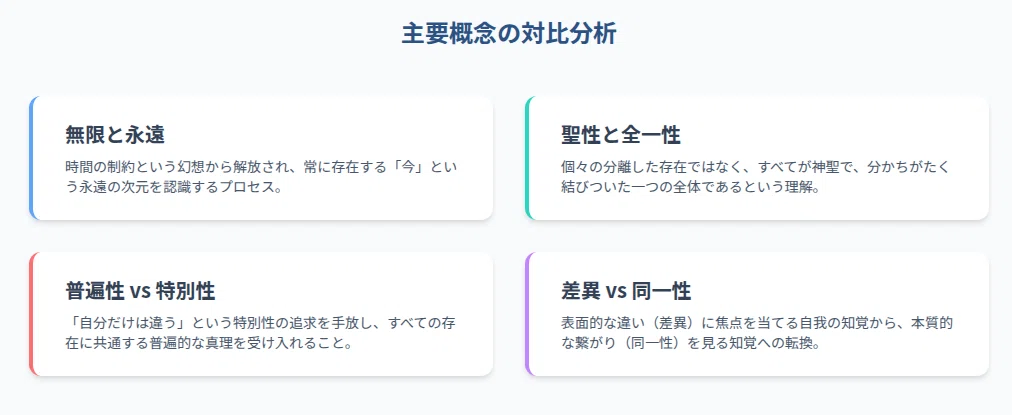Image resolution: width=1012 pixels, height=415 pixels.
Task: Select the 無限と永遠 card title
Action: click(x=115, y=135)
